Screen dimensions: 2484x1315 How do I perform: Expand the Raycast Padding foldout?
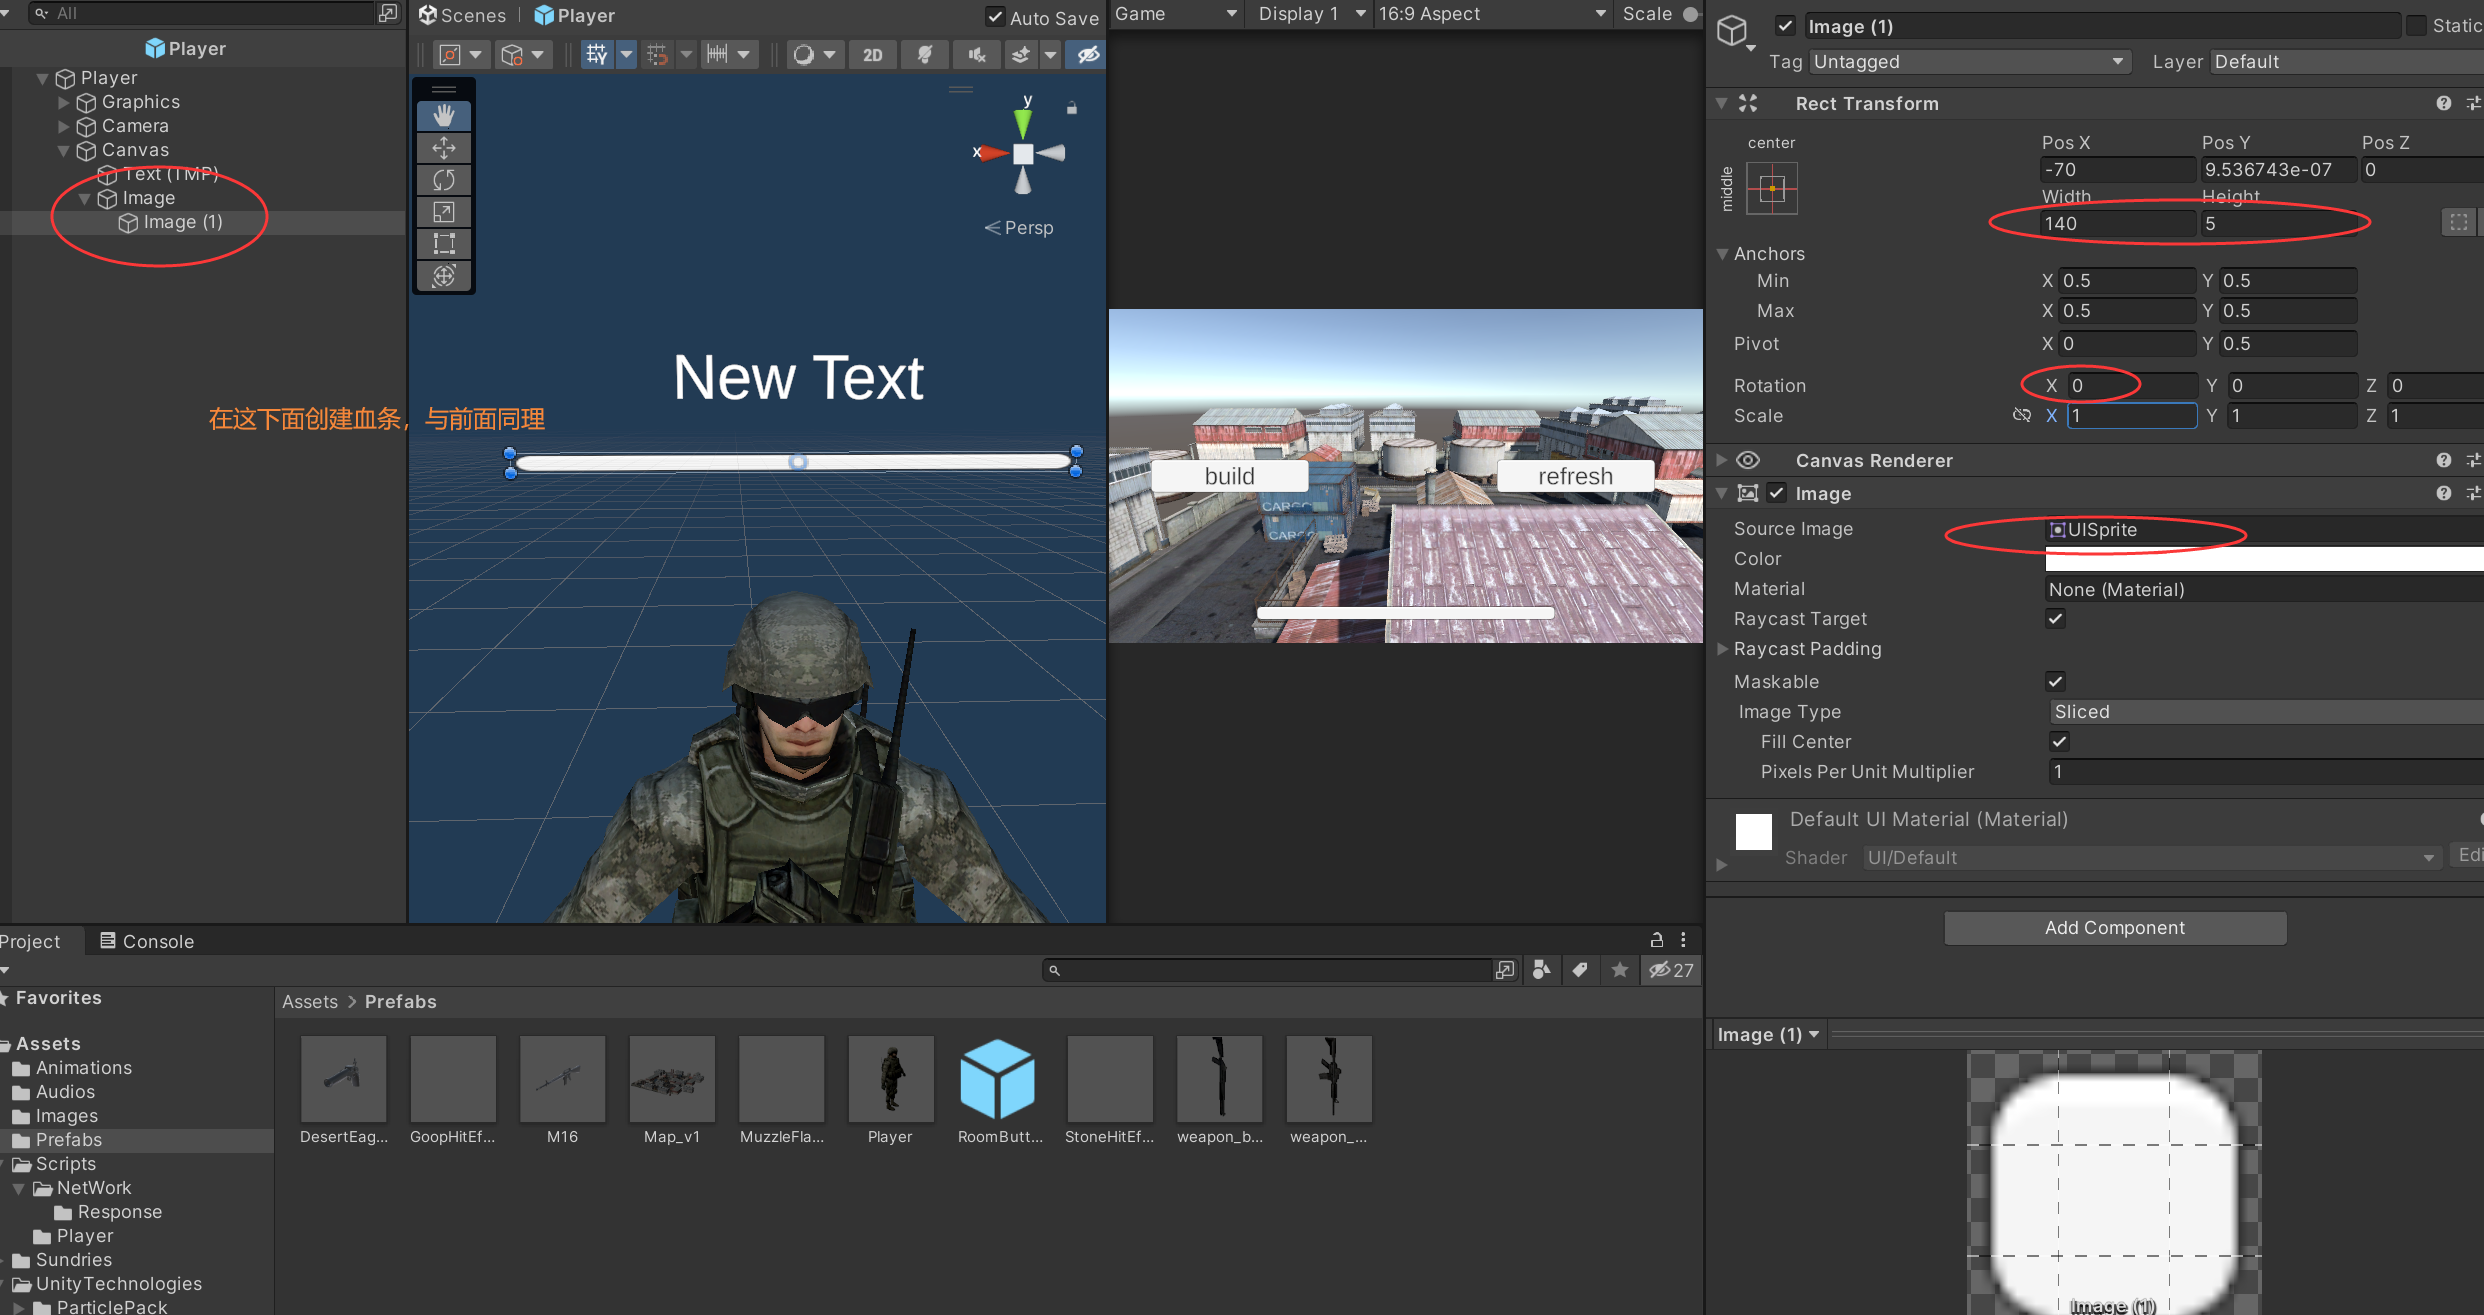(1723, 648)
